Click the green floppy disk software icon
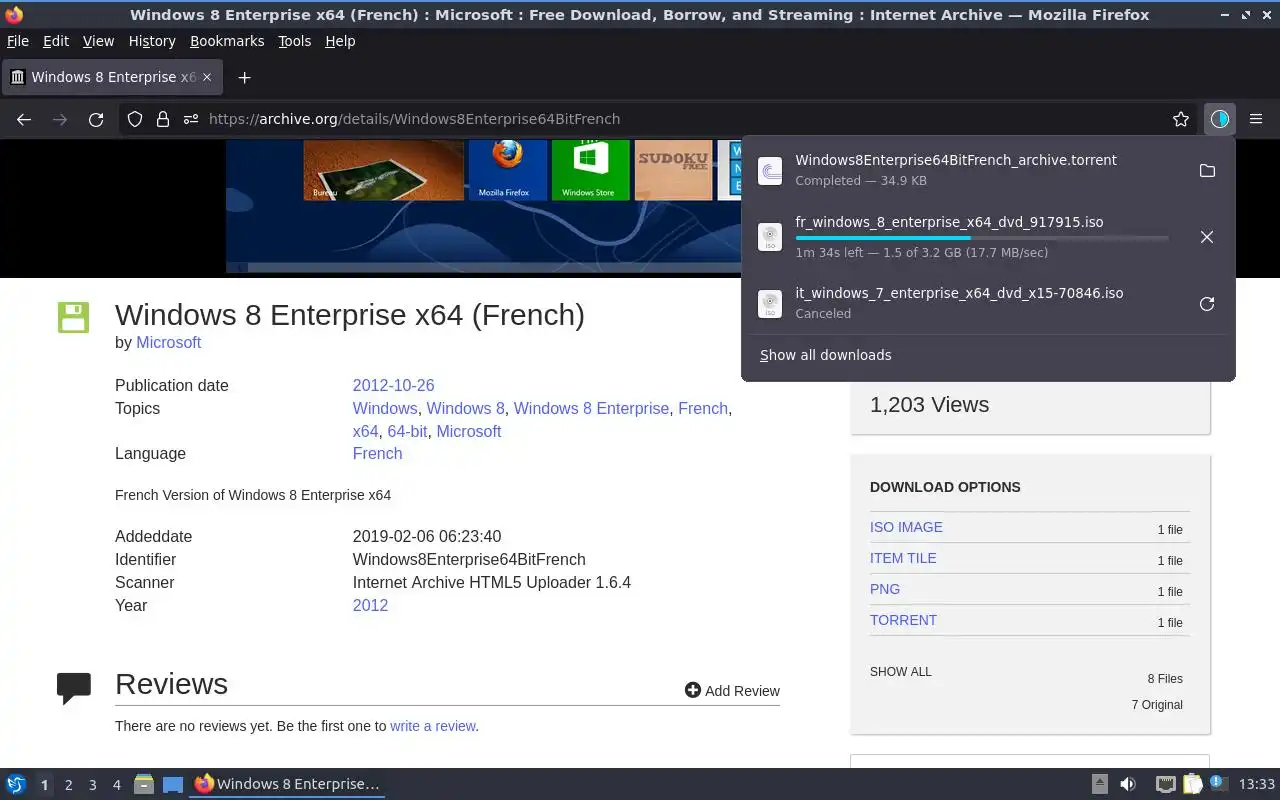This screenshot has width=1280, height=800. (x=73, y=317)
